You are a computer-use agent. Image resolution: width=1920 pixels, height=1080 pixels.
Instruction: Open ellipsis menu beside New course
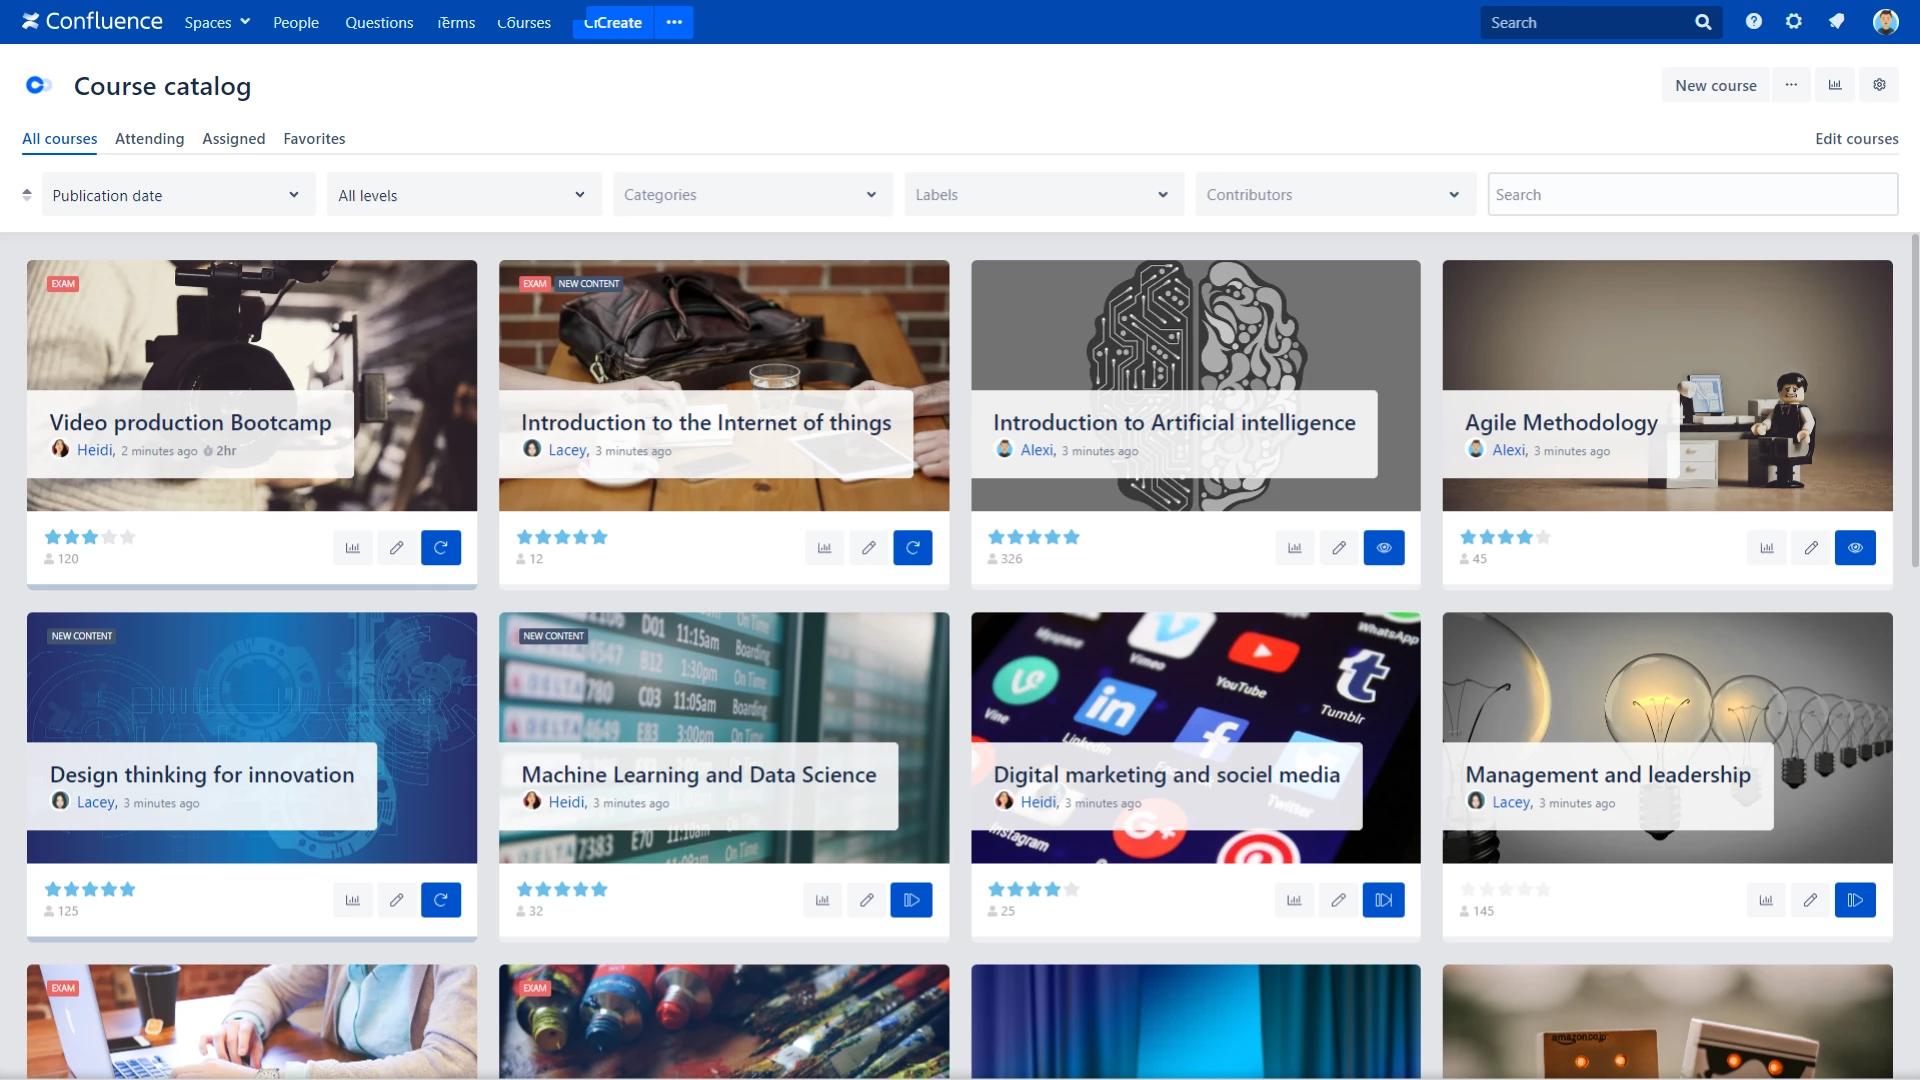click(1791, 85)
